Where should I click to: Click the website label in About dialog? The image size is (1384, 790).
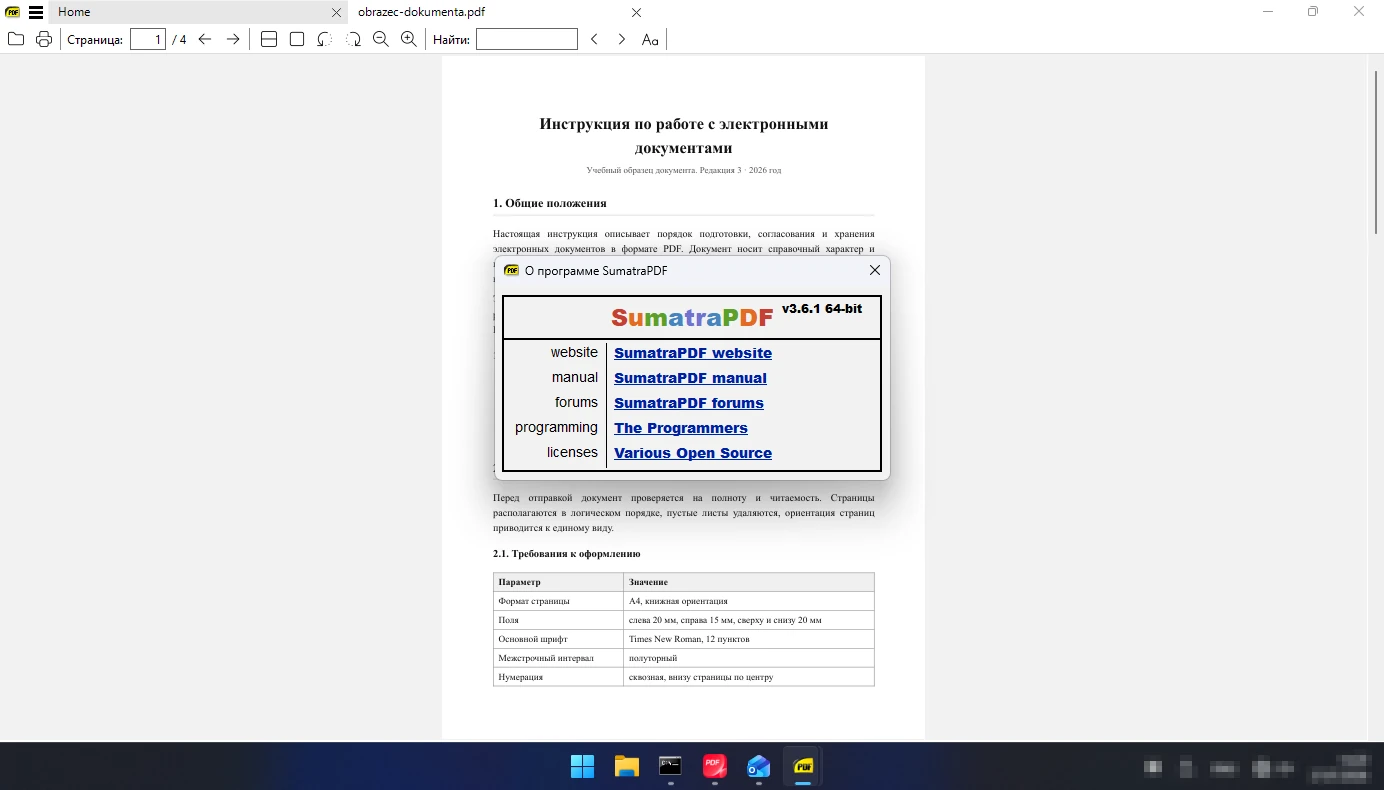pyautogui.click(x=574, y=352)
